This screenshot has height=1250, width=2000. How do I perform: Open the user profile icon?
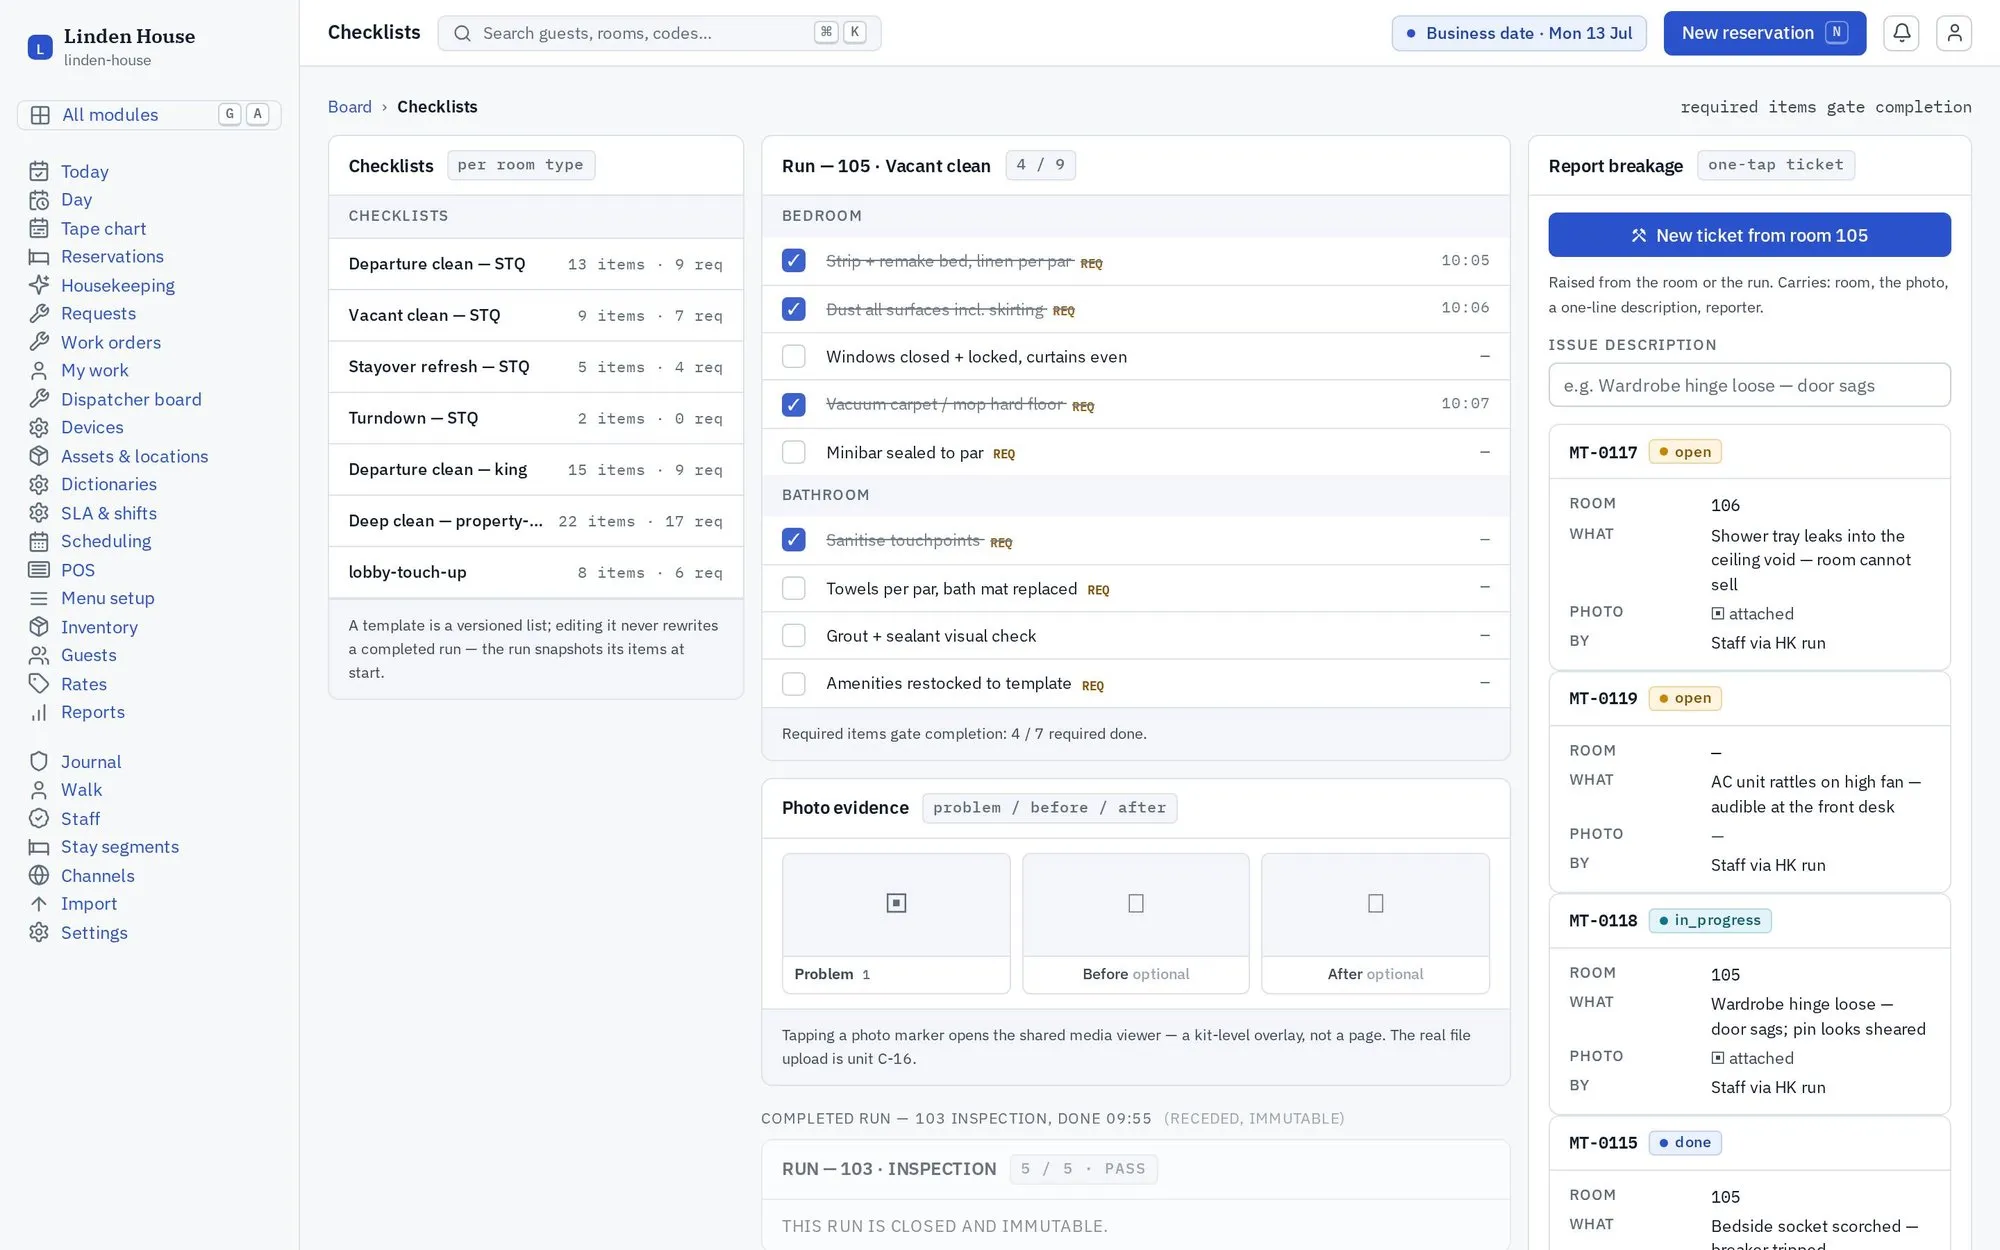[1954, 33]
